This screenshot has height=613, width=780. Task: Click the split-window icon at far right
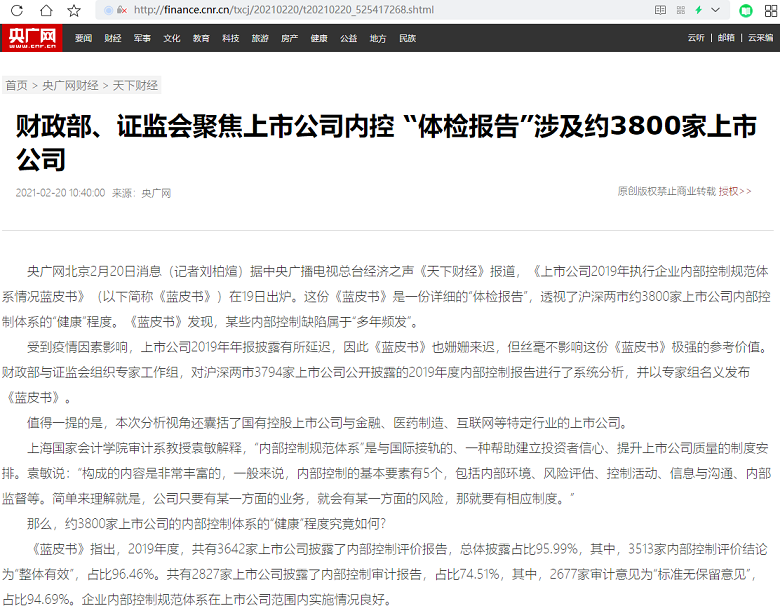[770, 10]
